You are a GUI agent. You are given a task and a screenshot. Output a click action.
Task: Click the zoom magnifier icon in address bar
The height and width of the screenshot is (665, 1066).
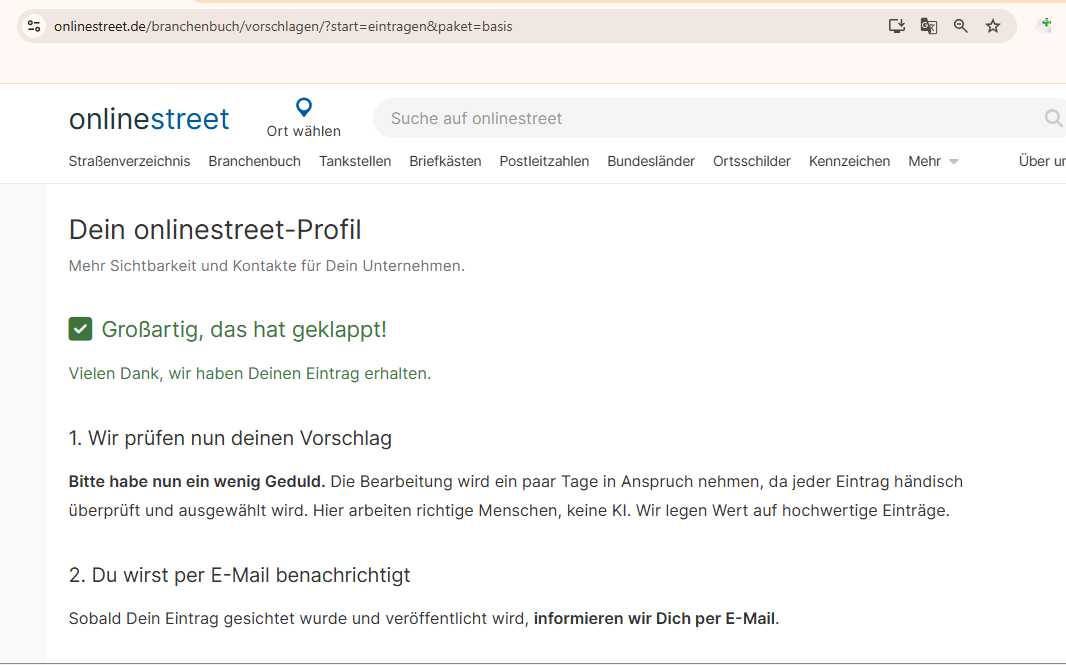pyautogui.click(x=961, y=27)
